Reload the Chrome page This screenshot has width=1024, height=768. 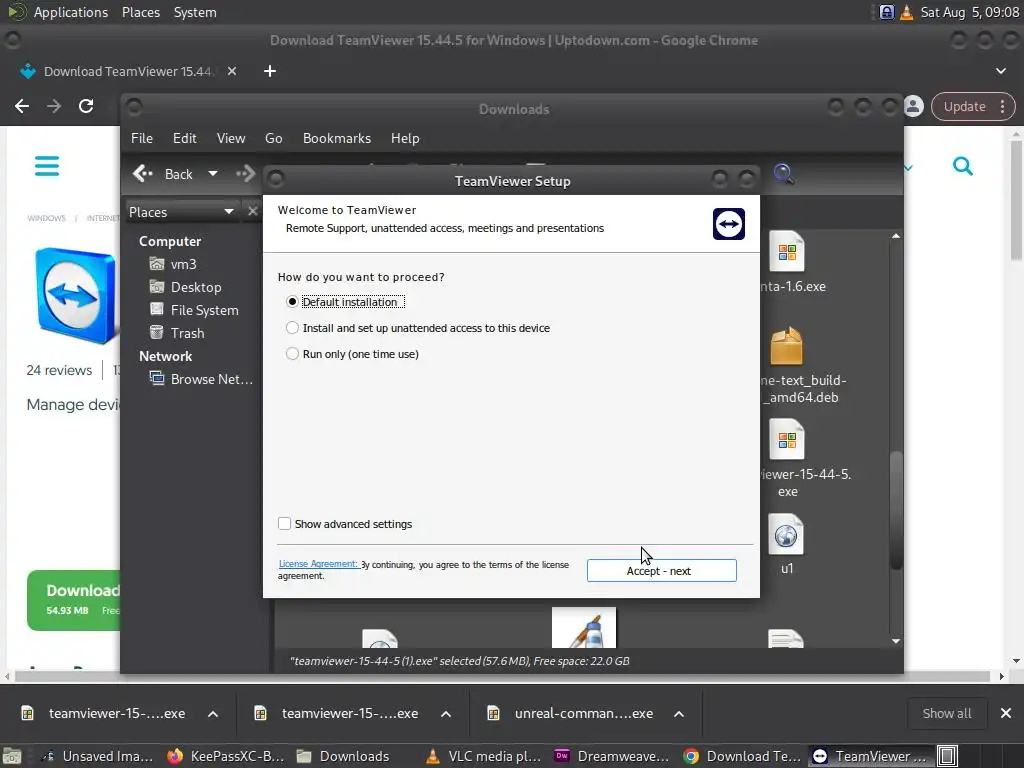point(86,106)
